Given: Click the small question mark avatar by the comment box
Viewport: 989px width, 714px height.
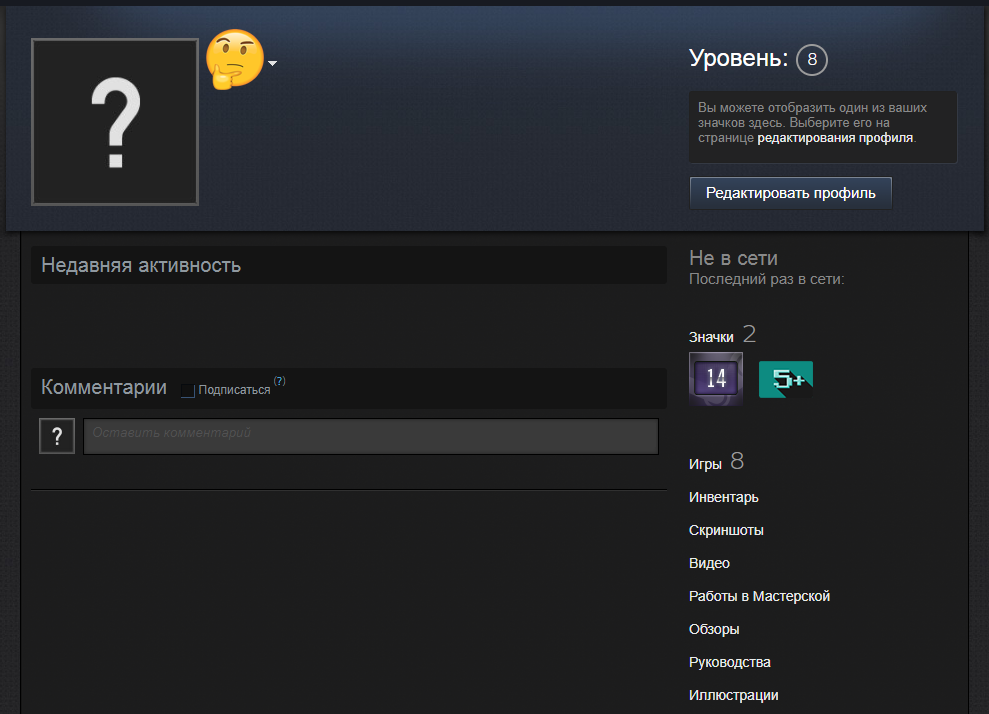Looking at the screenshot, I should pos(57,436).
